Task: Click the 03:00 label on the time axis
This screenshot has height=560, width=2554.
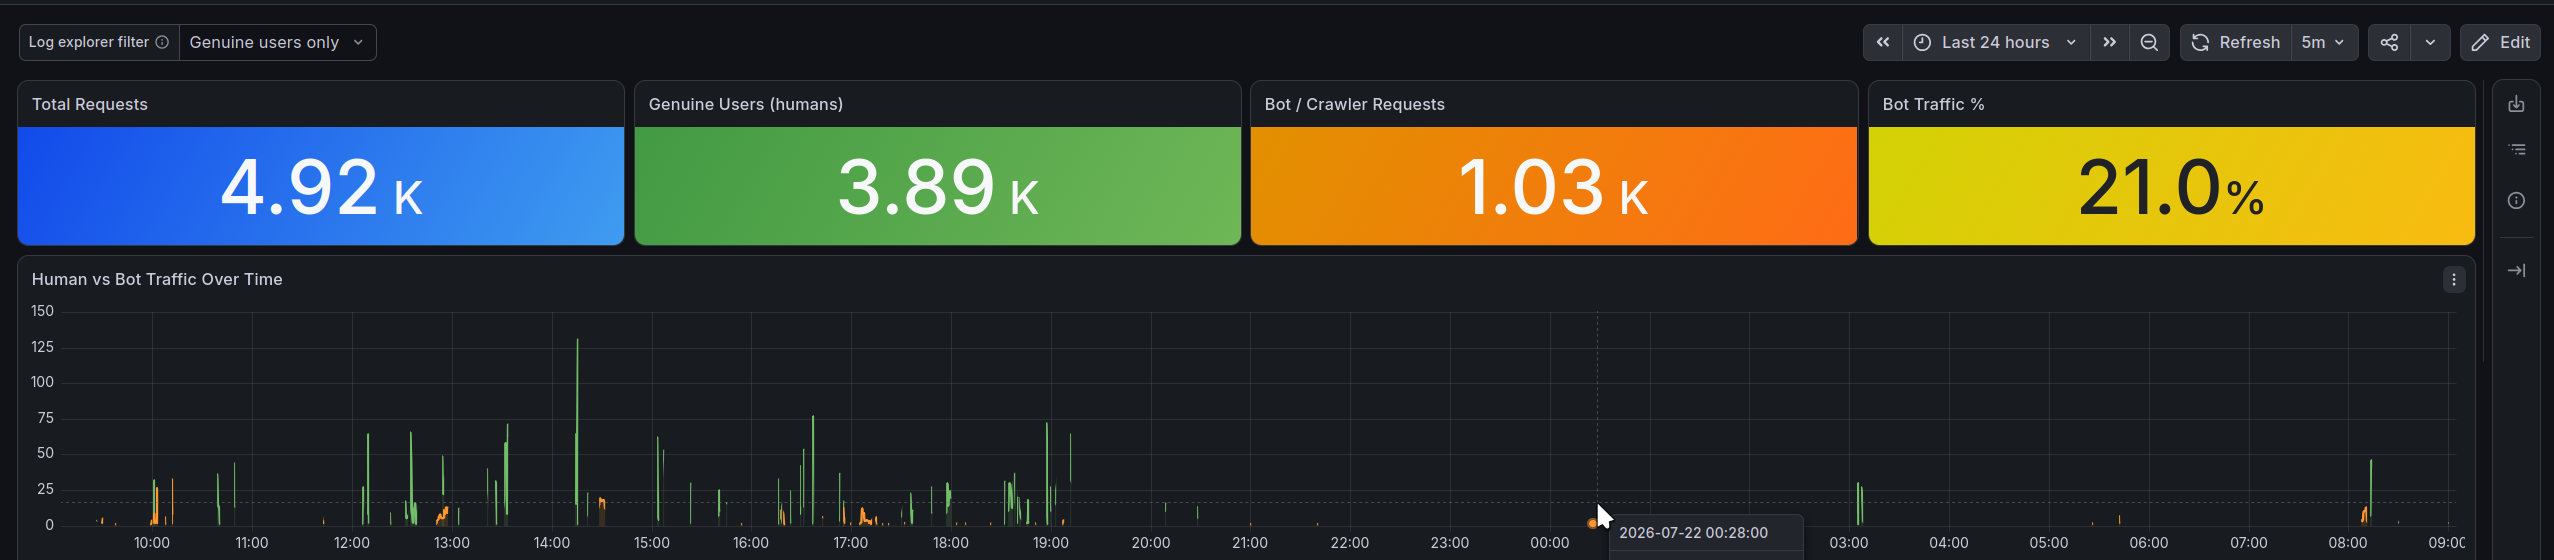Action: 1849,543
